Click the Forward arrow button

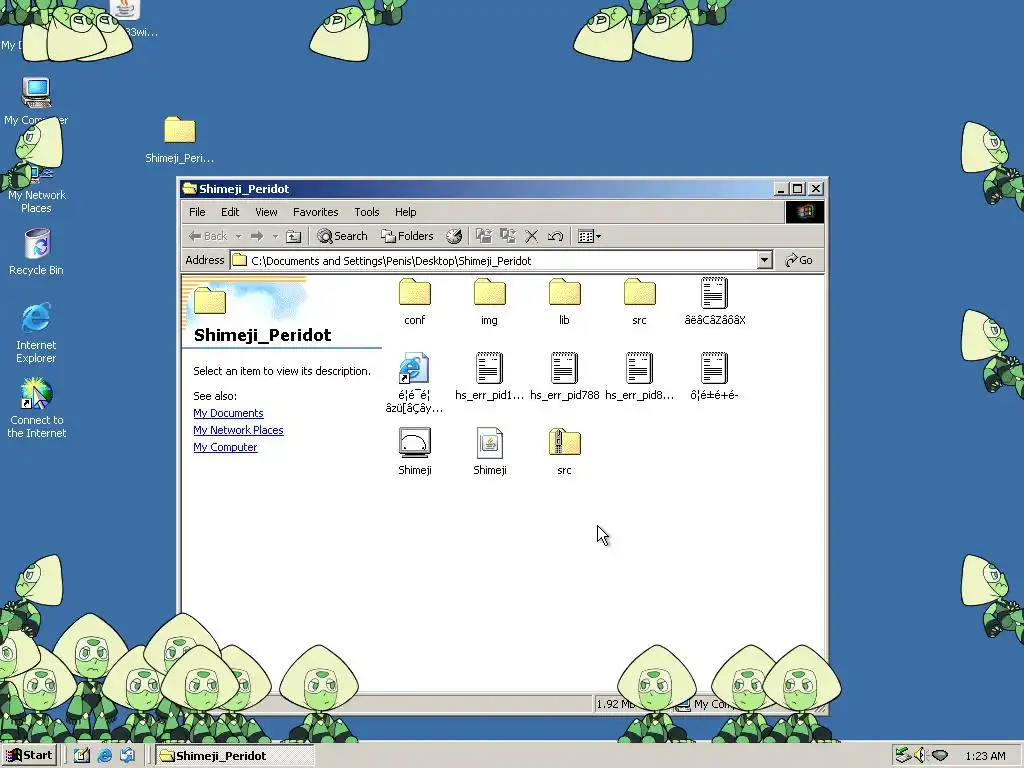click(x=257, y=236)
